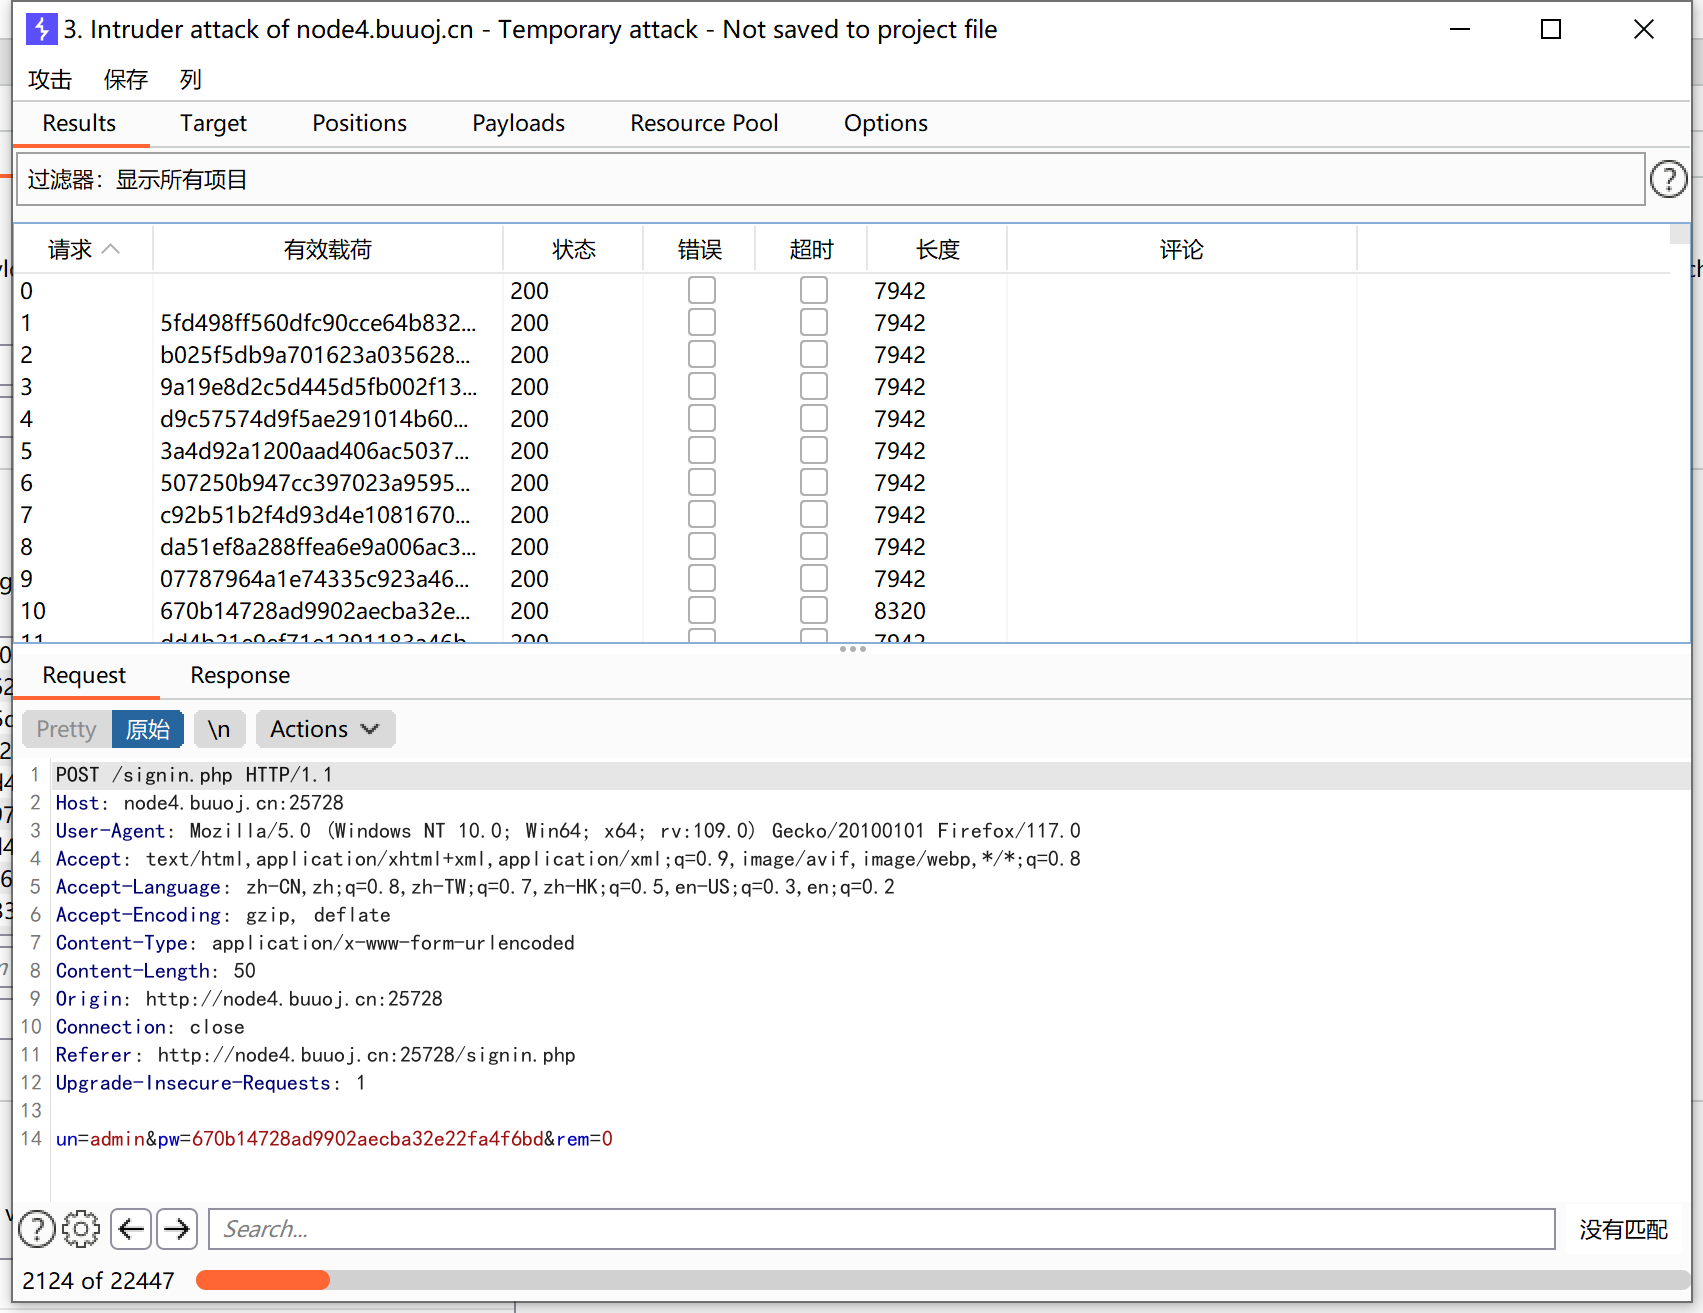Image resolution: width=1703 pixels, height=1313 pixels.
Task: Toggle the \n non-printable characters button
Action: point(219,729)
